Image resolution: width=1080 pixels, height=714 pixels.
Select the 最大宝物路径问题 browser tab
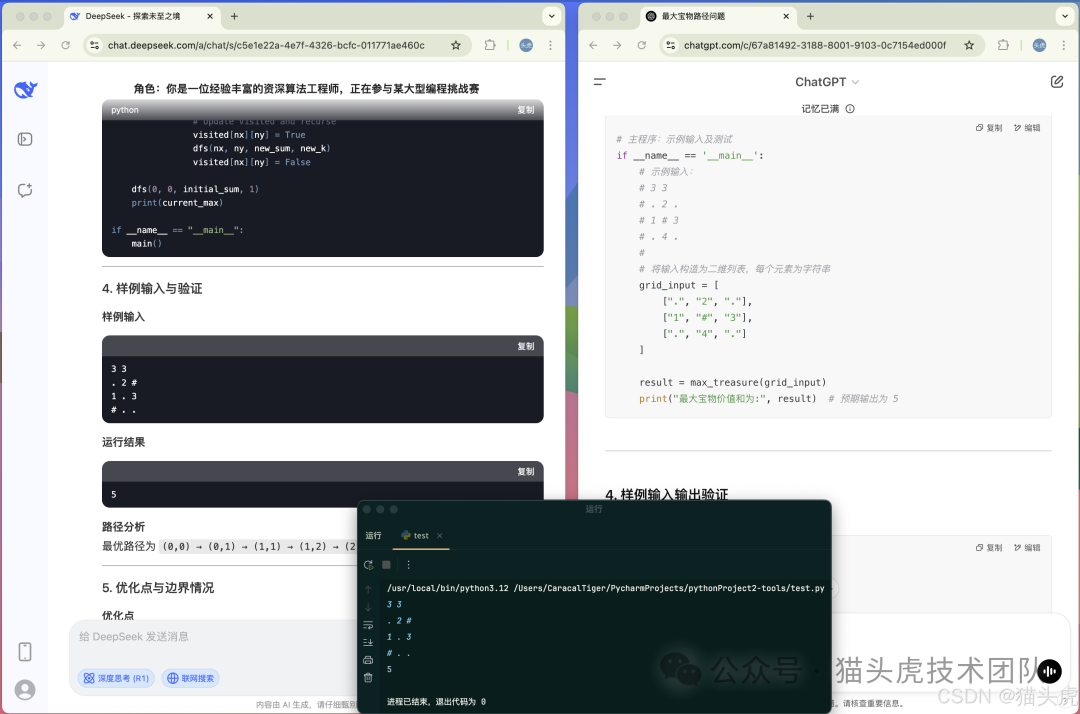click(718, 16)
